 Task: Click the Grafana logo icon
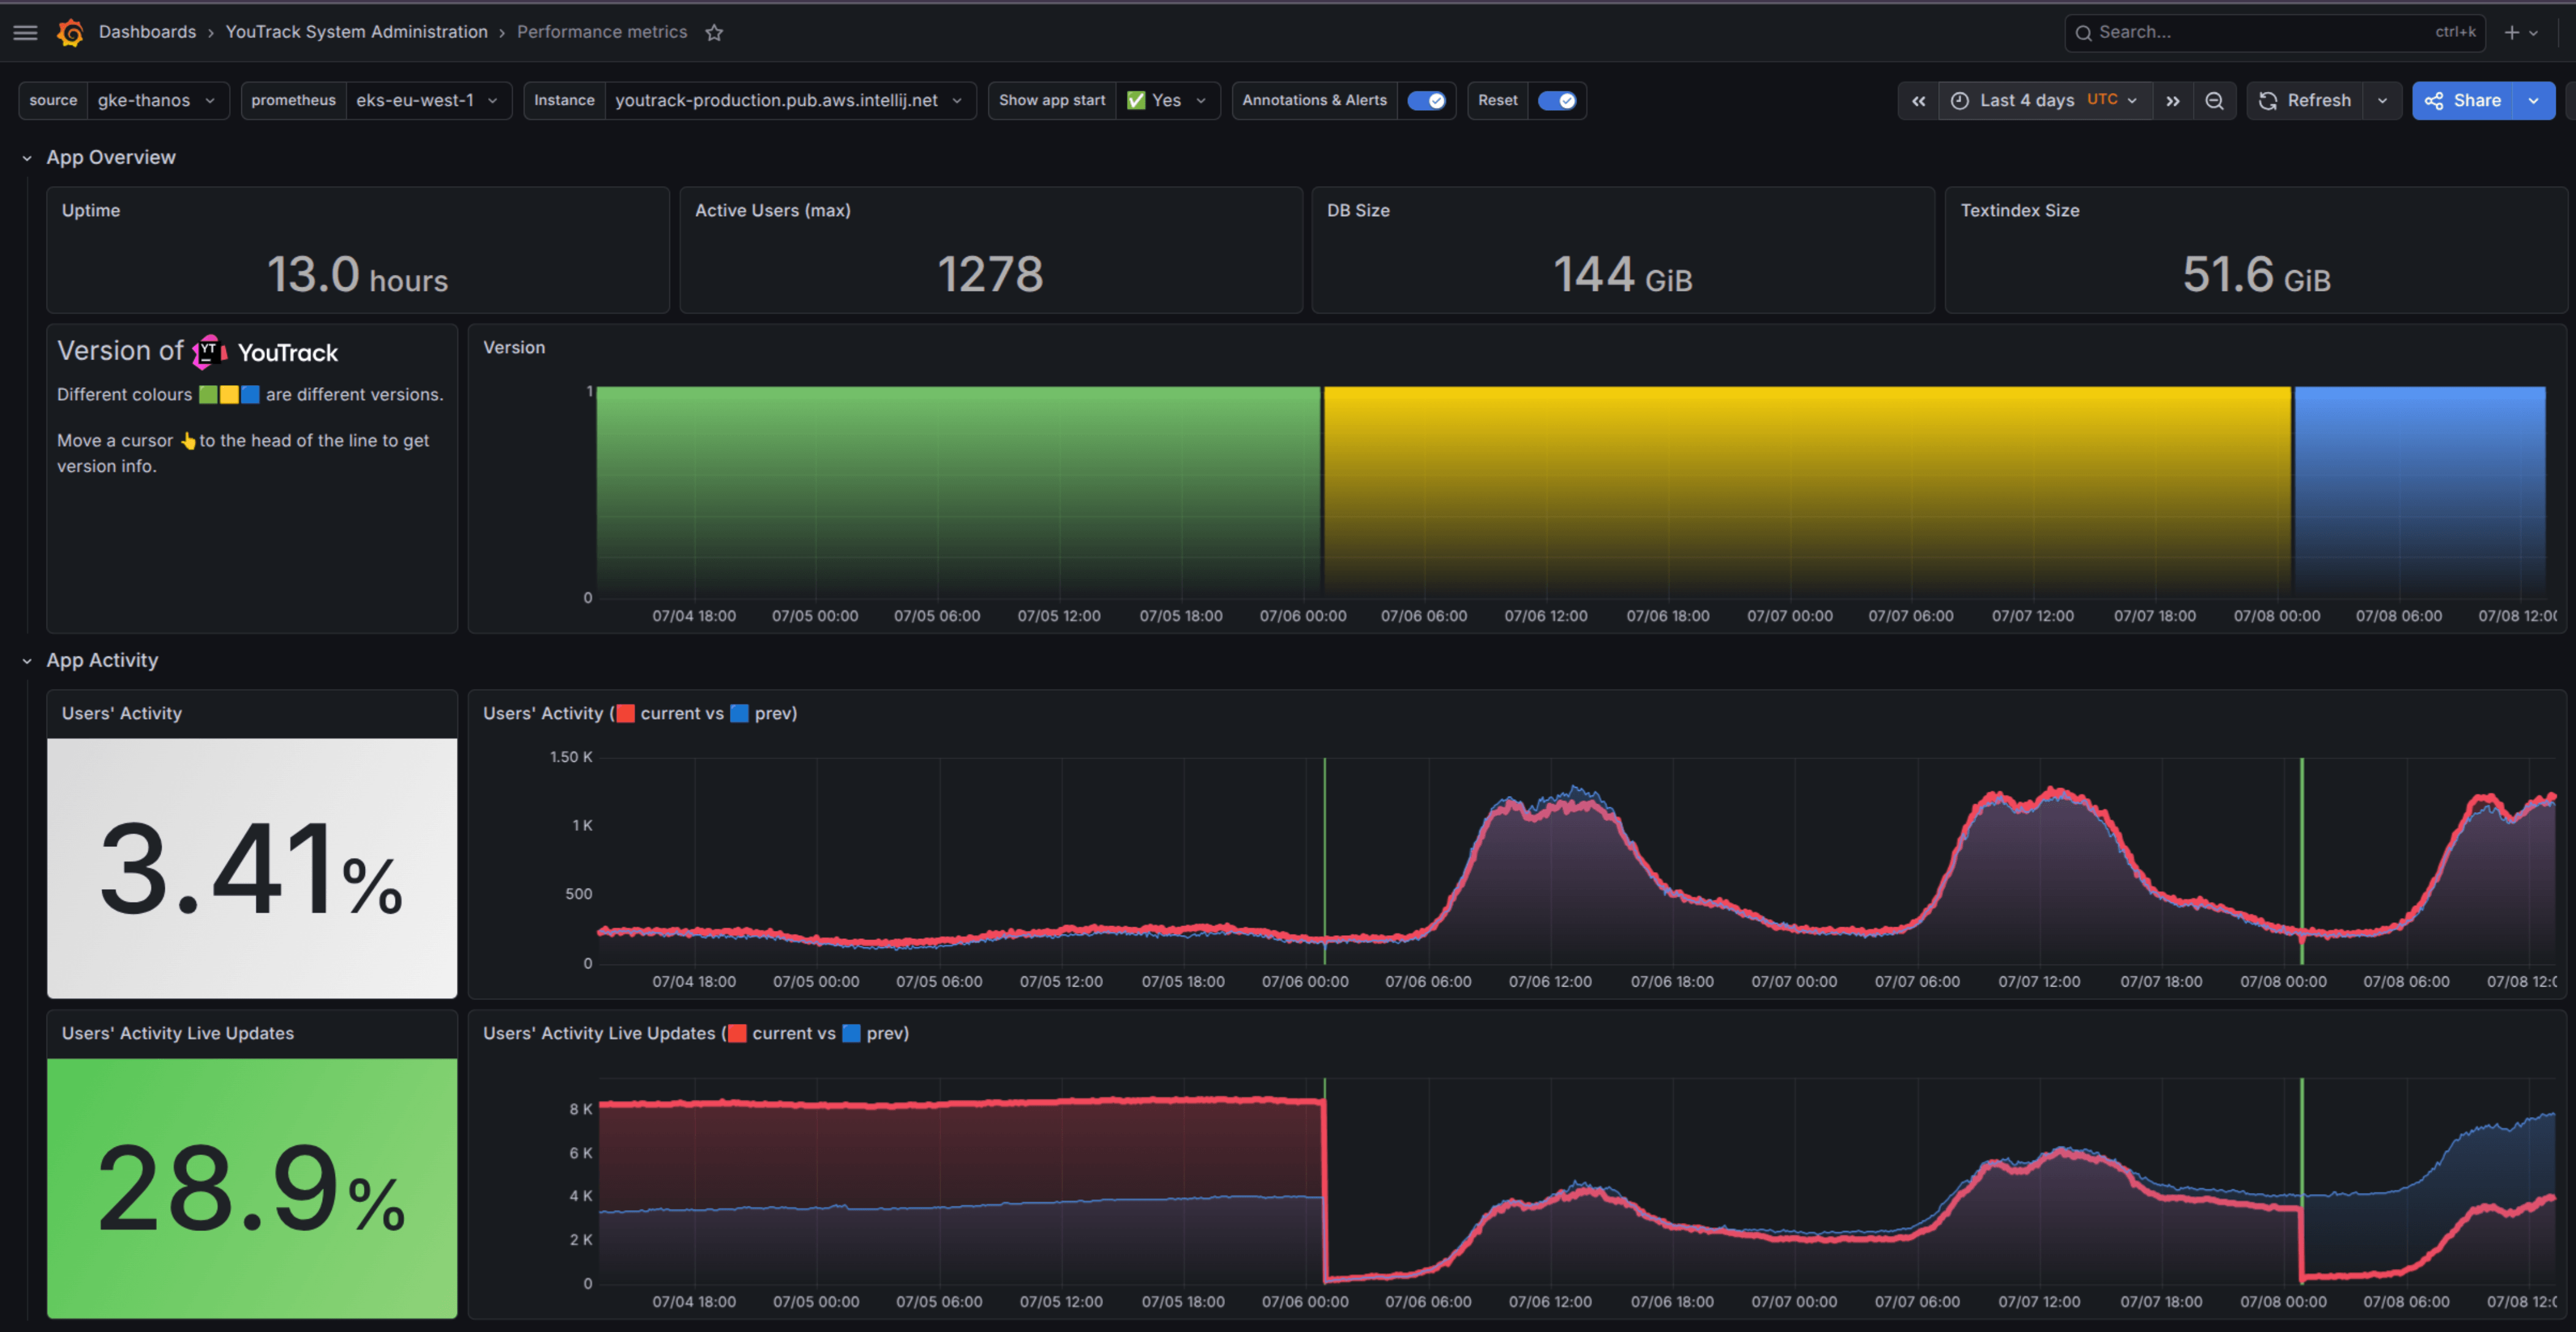[70, 33]
